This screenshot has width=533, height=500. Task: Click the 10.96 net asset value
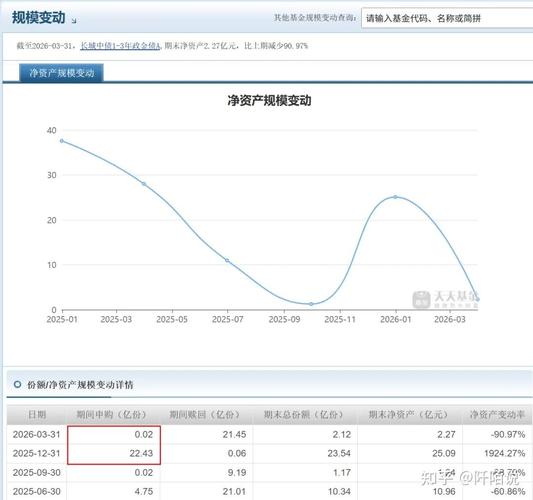pyautogui.click(x=444, y=492)
